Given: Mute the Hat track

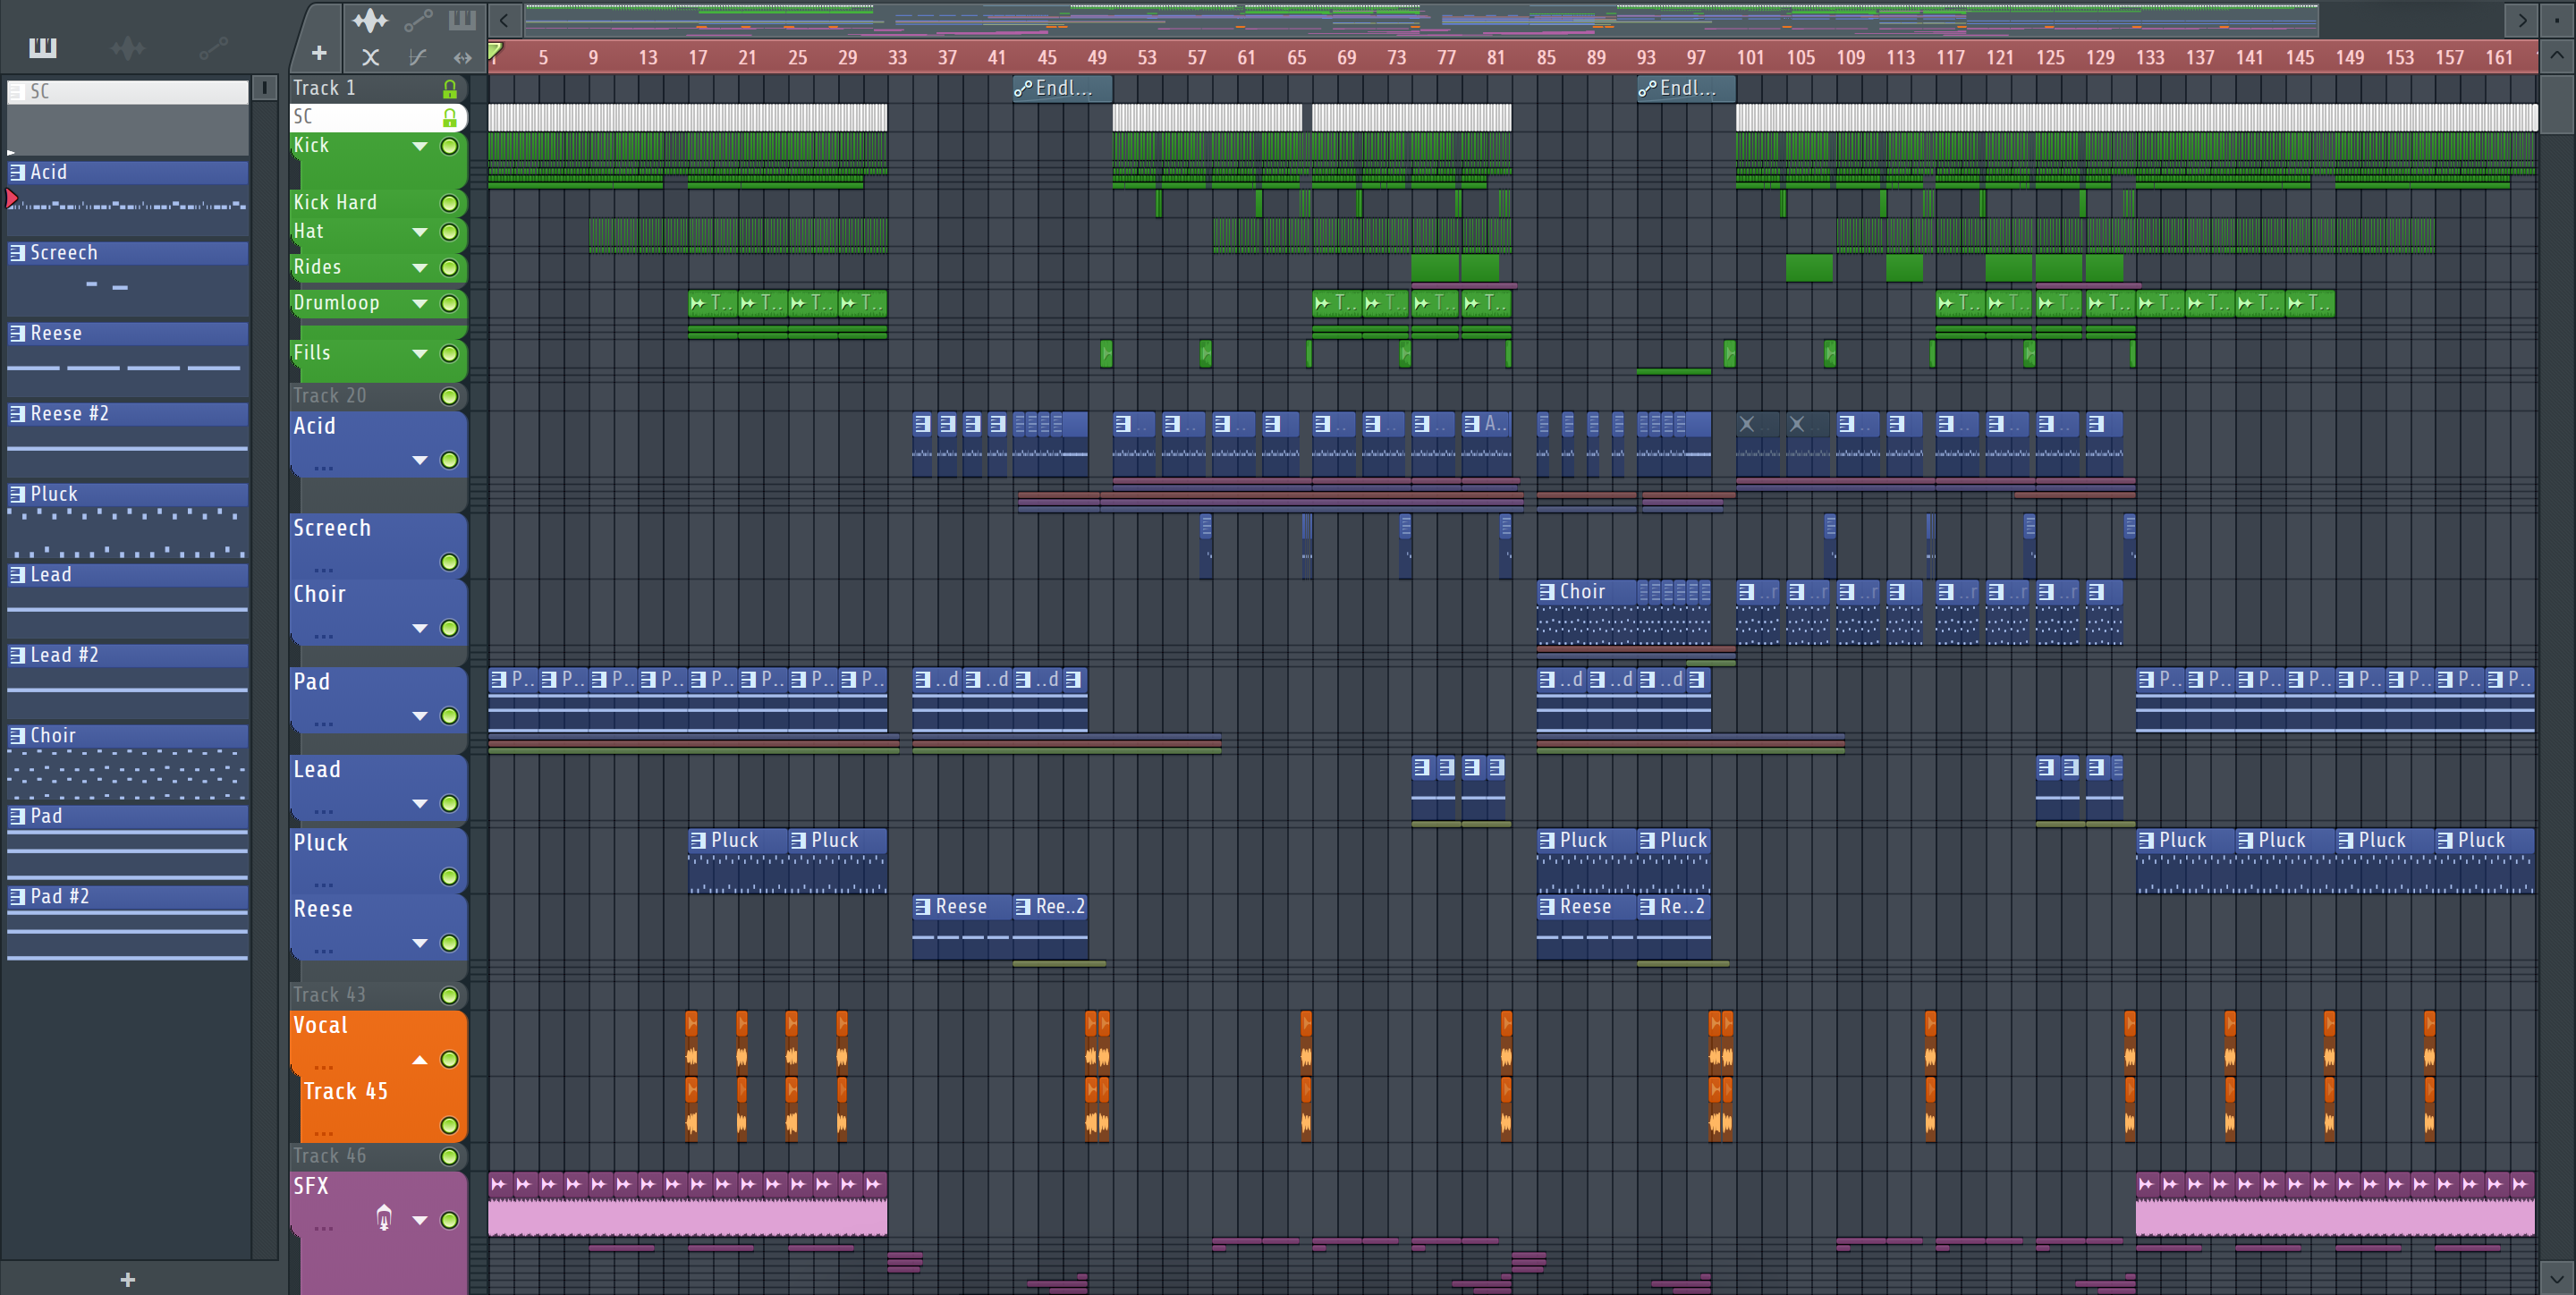Looking at the screenshot, I should (x=450, y=233).
